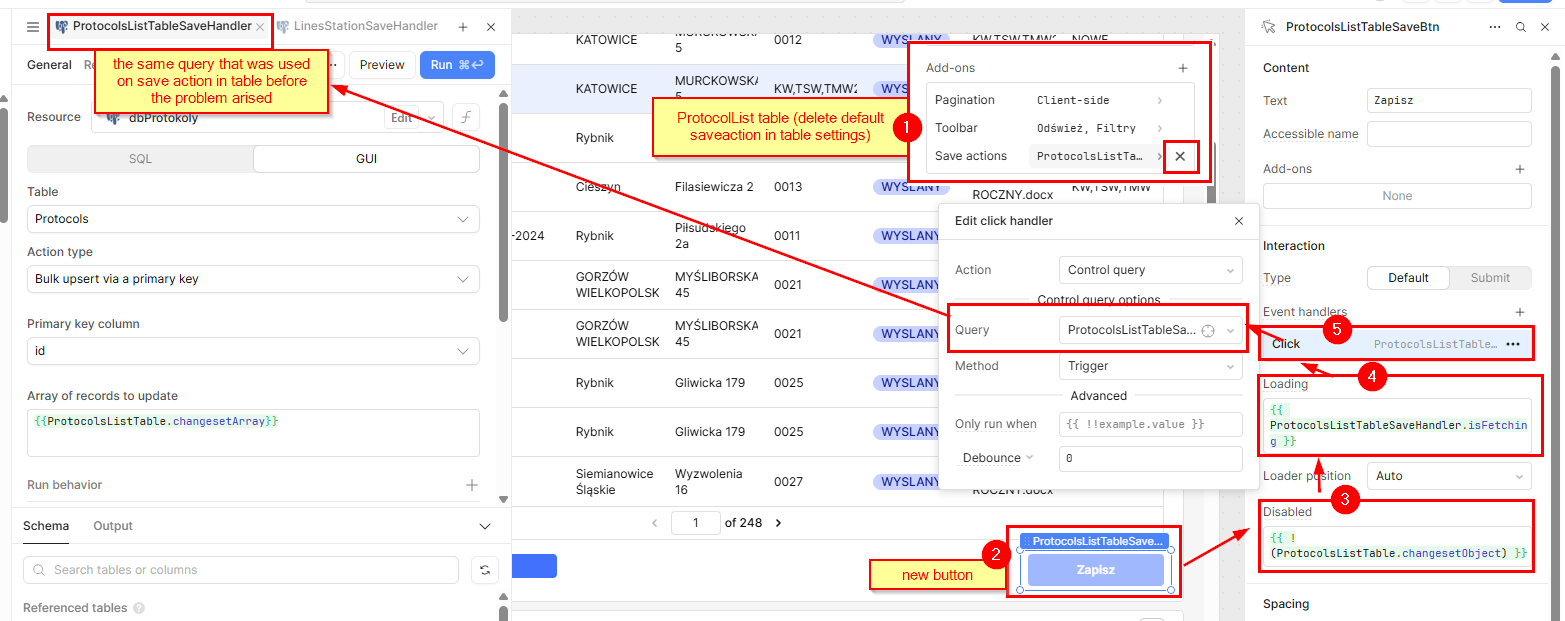Open the query panel hamburger menu

pos(33,27)
